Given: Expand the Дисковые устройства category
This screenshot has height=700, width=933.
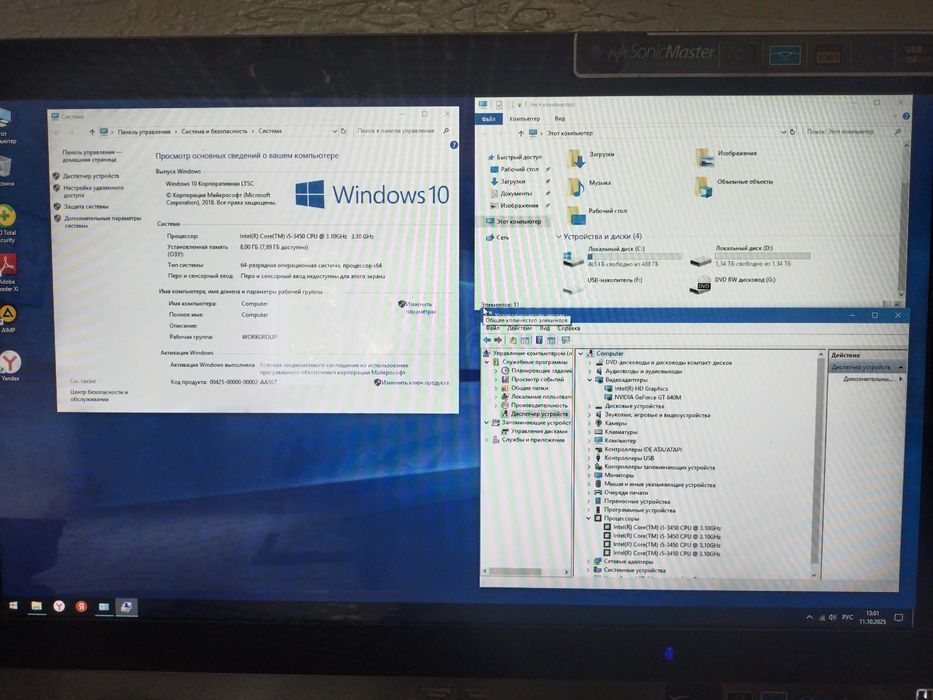Looking at the screenshot, I should 590,406.
